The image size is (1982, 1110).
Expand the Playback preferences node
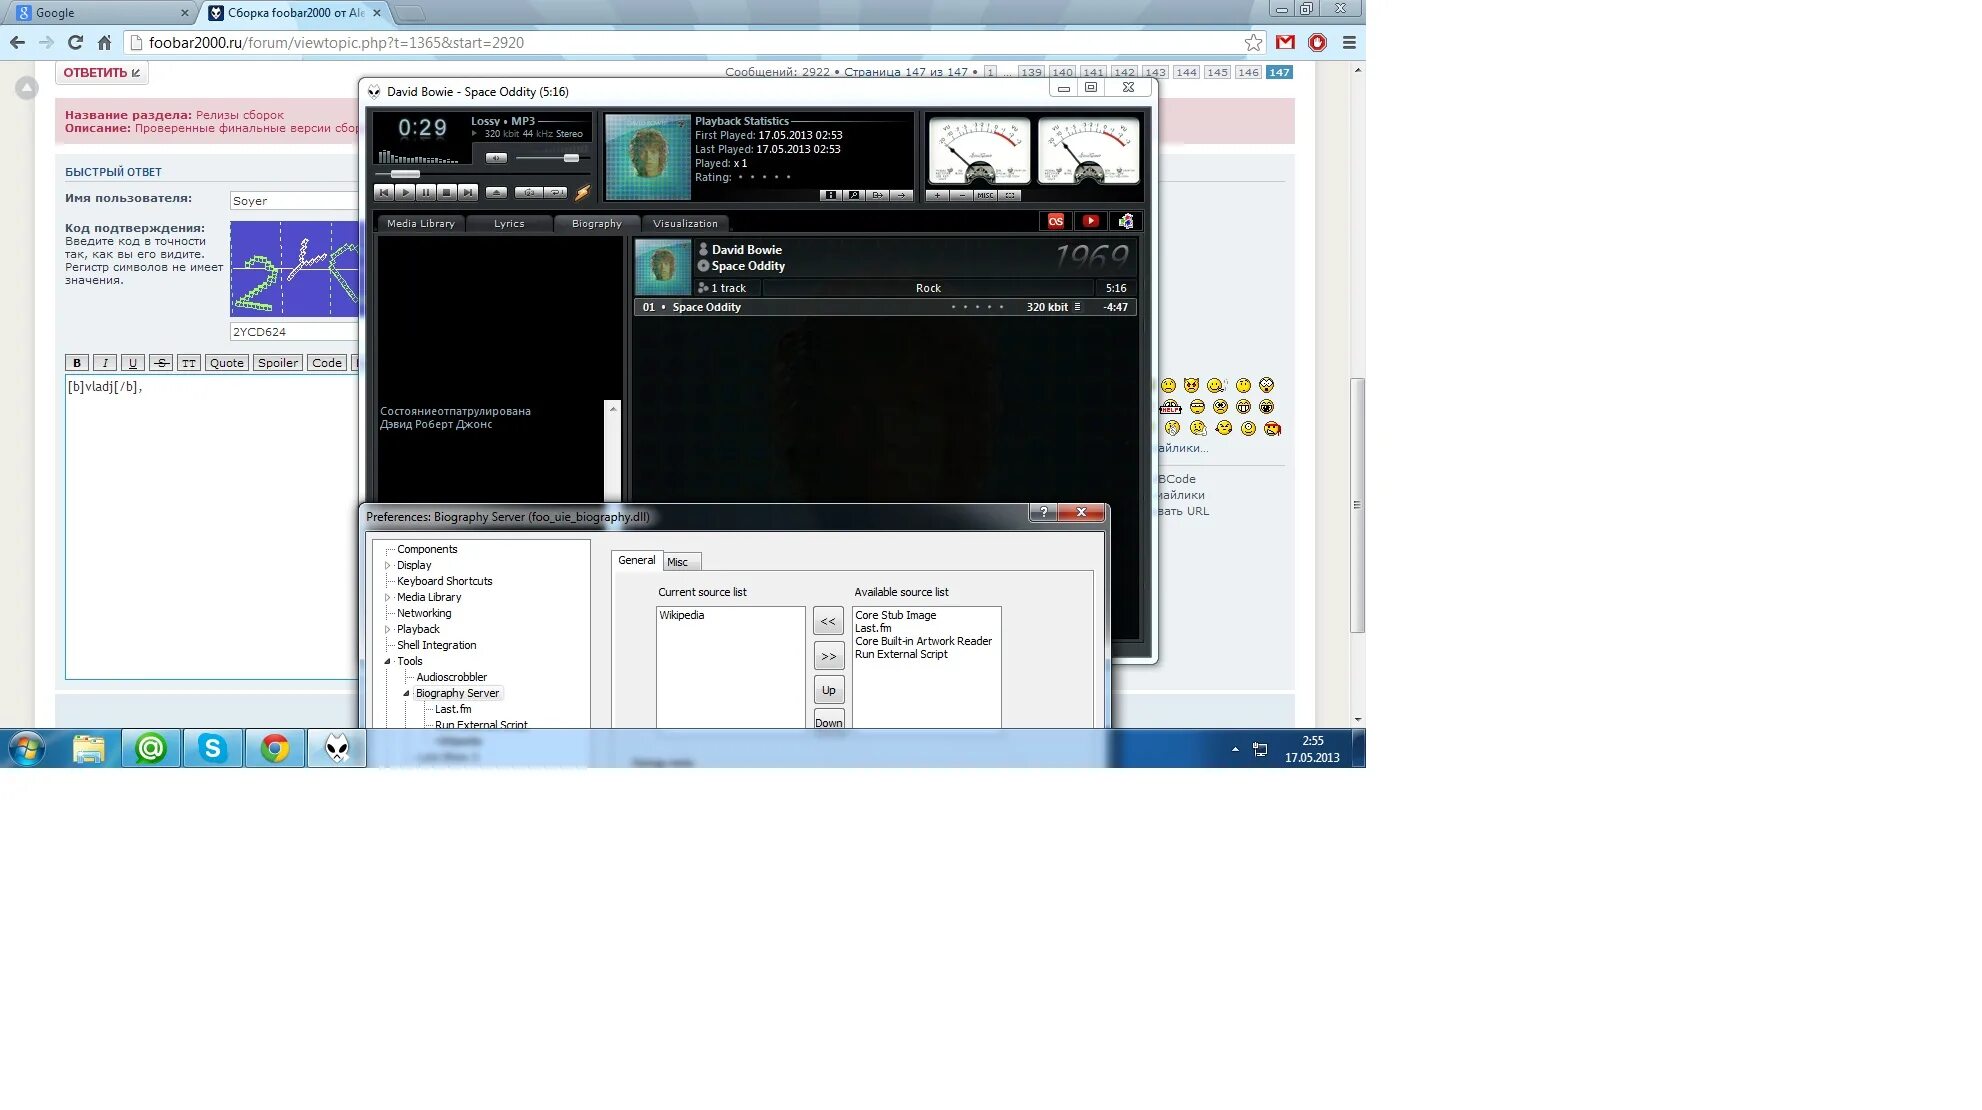(x=388, y=630)
